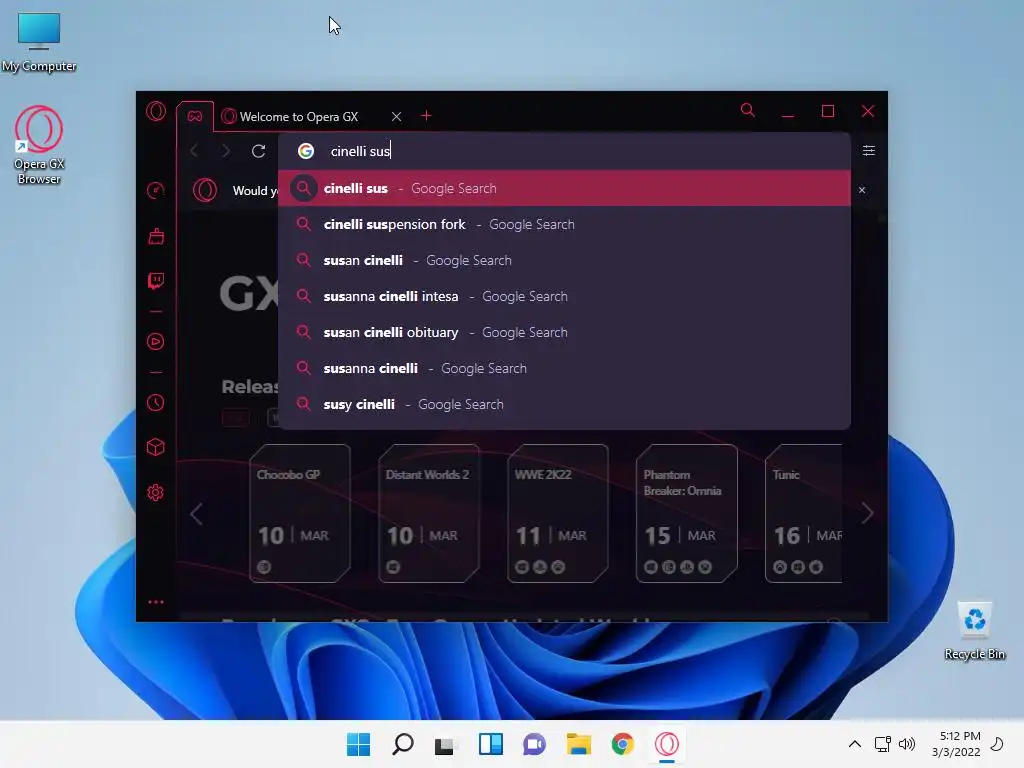Choose the 'susan cinelli' suggestion
Image resolution: width=1024 pixels, height=768 pixels.
(564, 260)
